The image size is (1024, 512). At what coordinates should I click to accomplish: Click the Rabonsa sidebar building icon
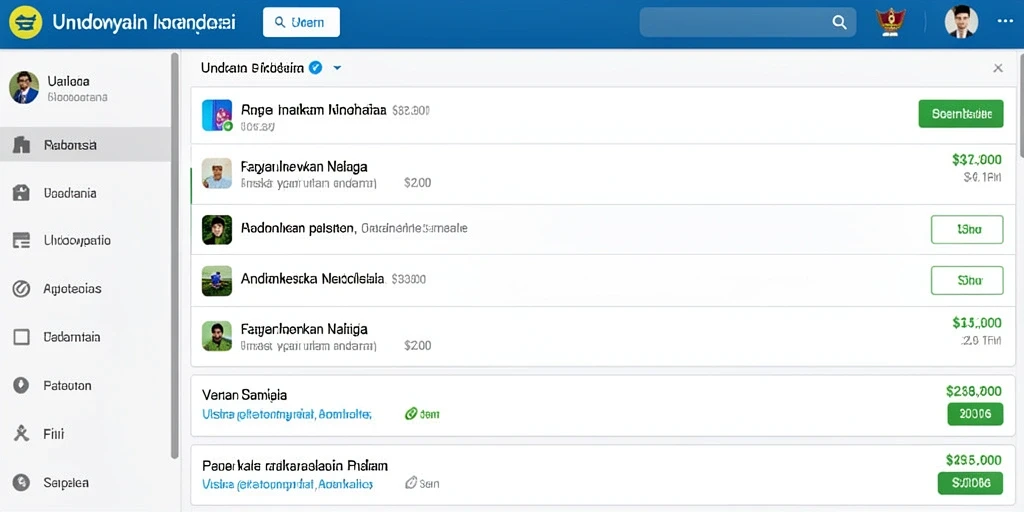(22, 145)
